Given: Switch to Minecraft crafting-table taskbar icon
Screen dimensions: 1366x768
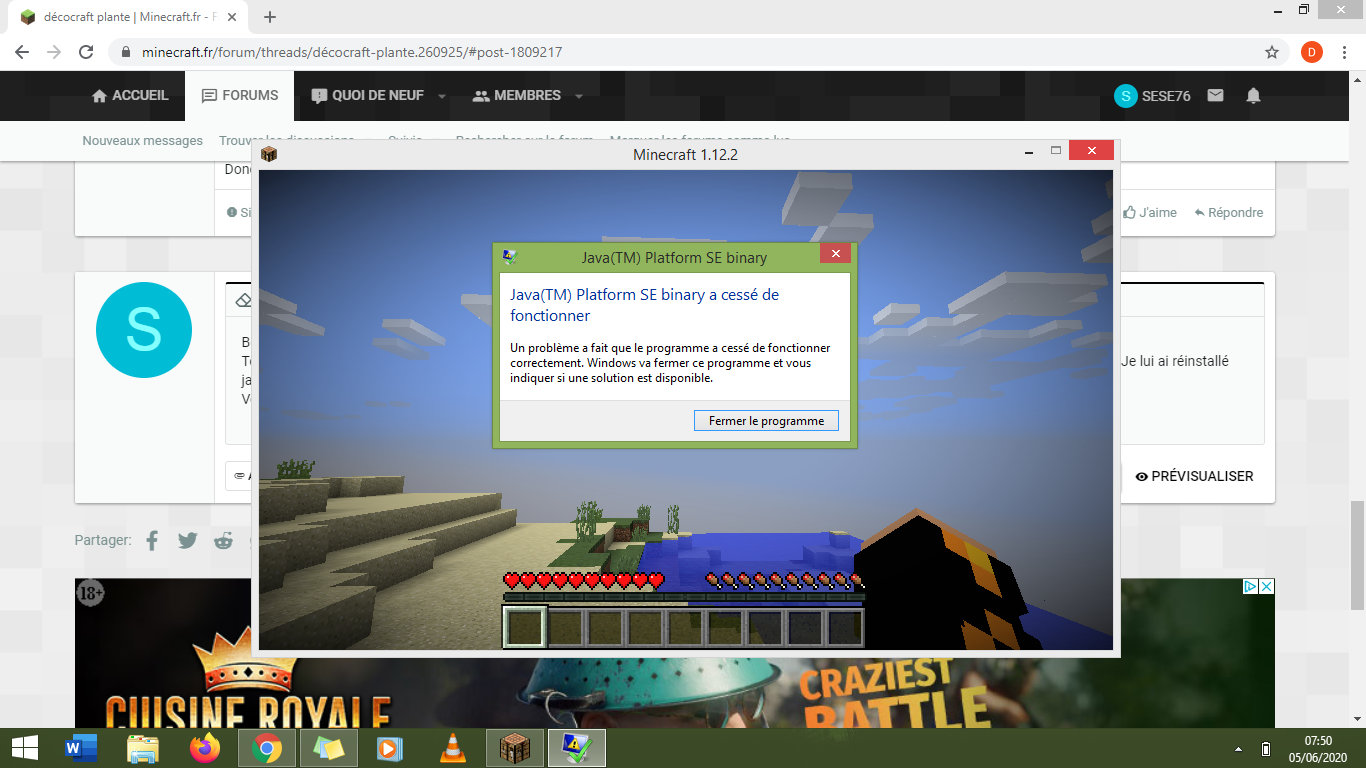Looking at the screenshot, I should (x=515, y=748).
